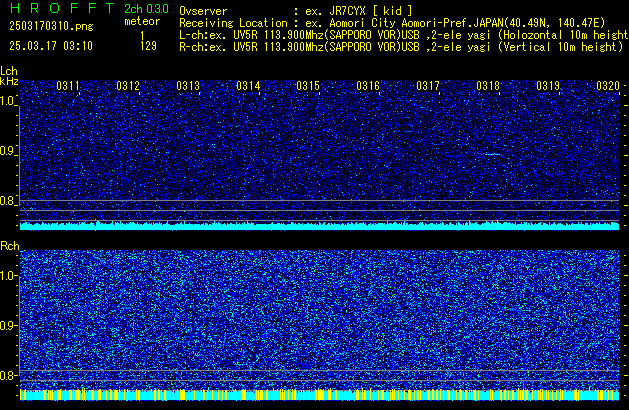Screen dimensions: 629x410
Task: Click the L-ch horizontal yagi description line
Action: tap(404, 35)
